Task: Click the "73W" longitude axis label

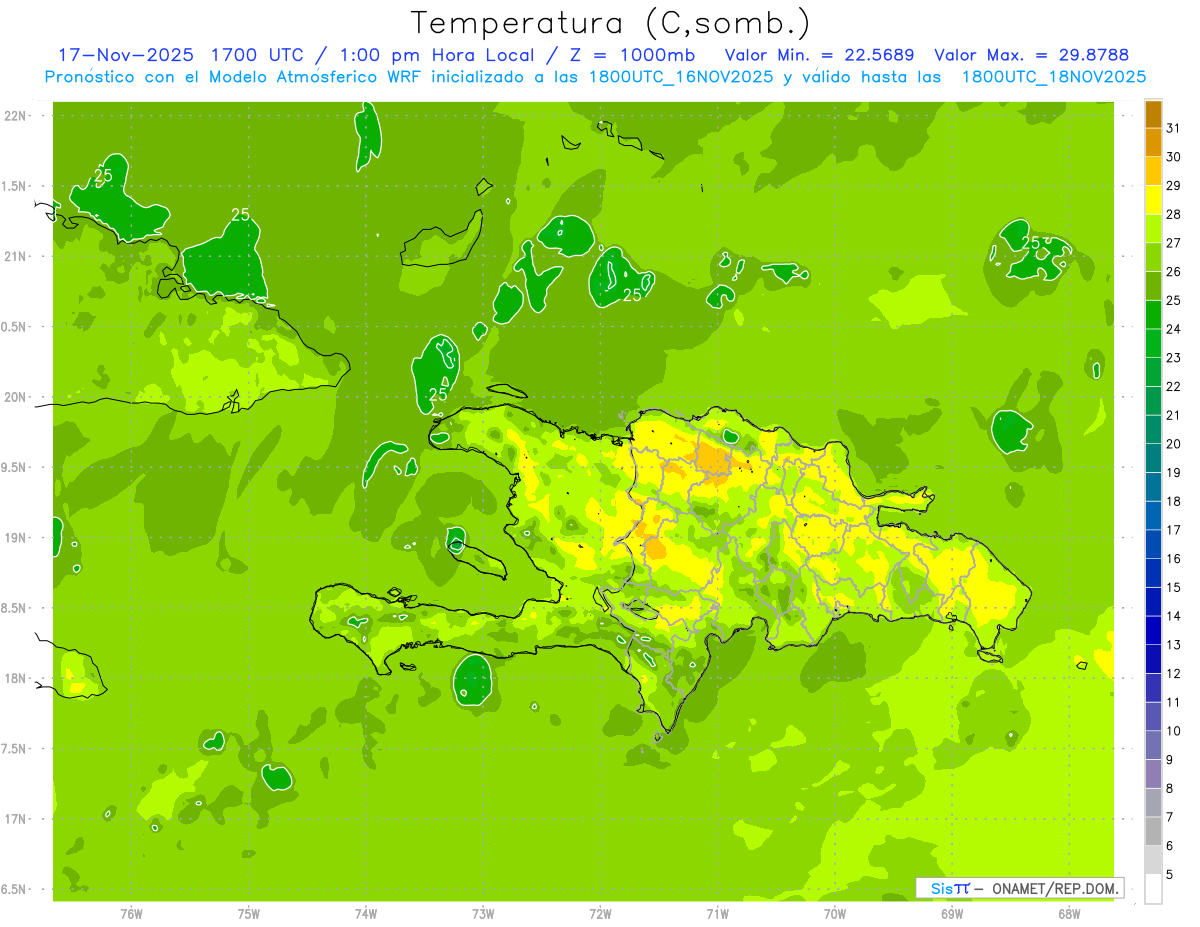Action: (x=483, y=913)
